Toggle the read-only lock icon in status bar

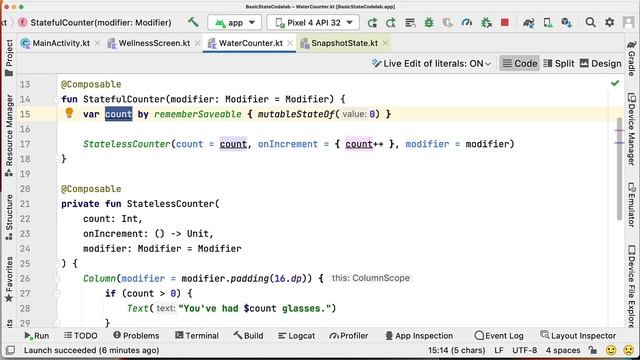pos(593,350)
